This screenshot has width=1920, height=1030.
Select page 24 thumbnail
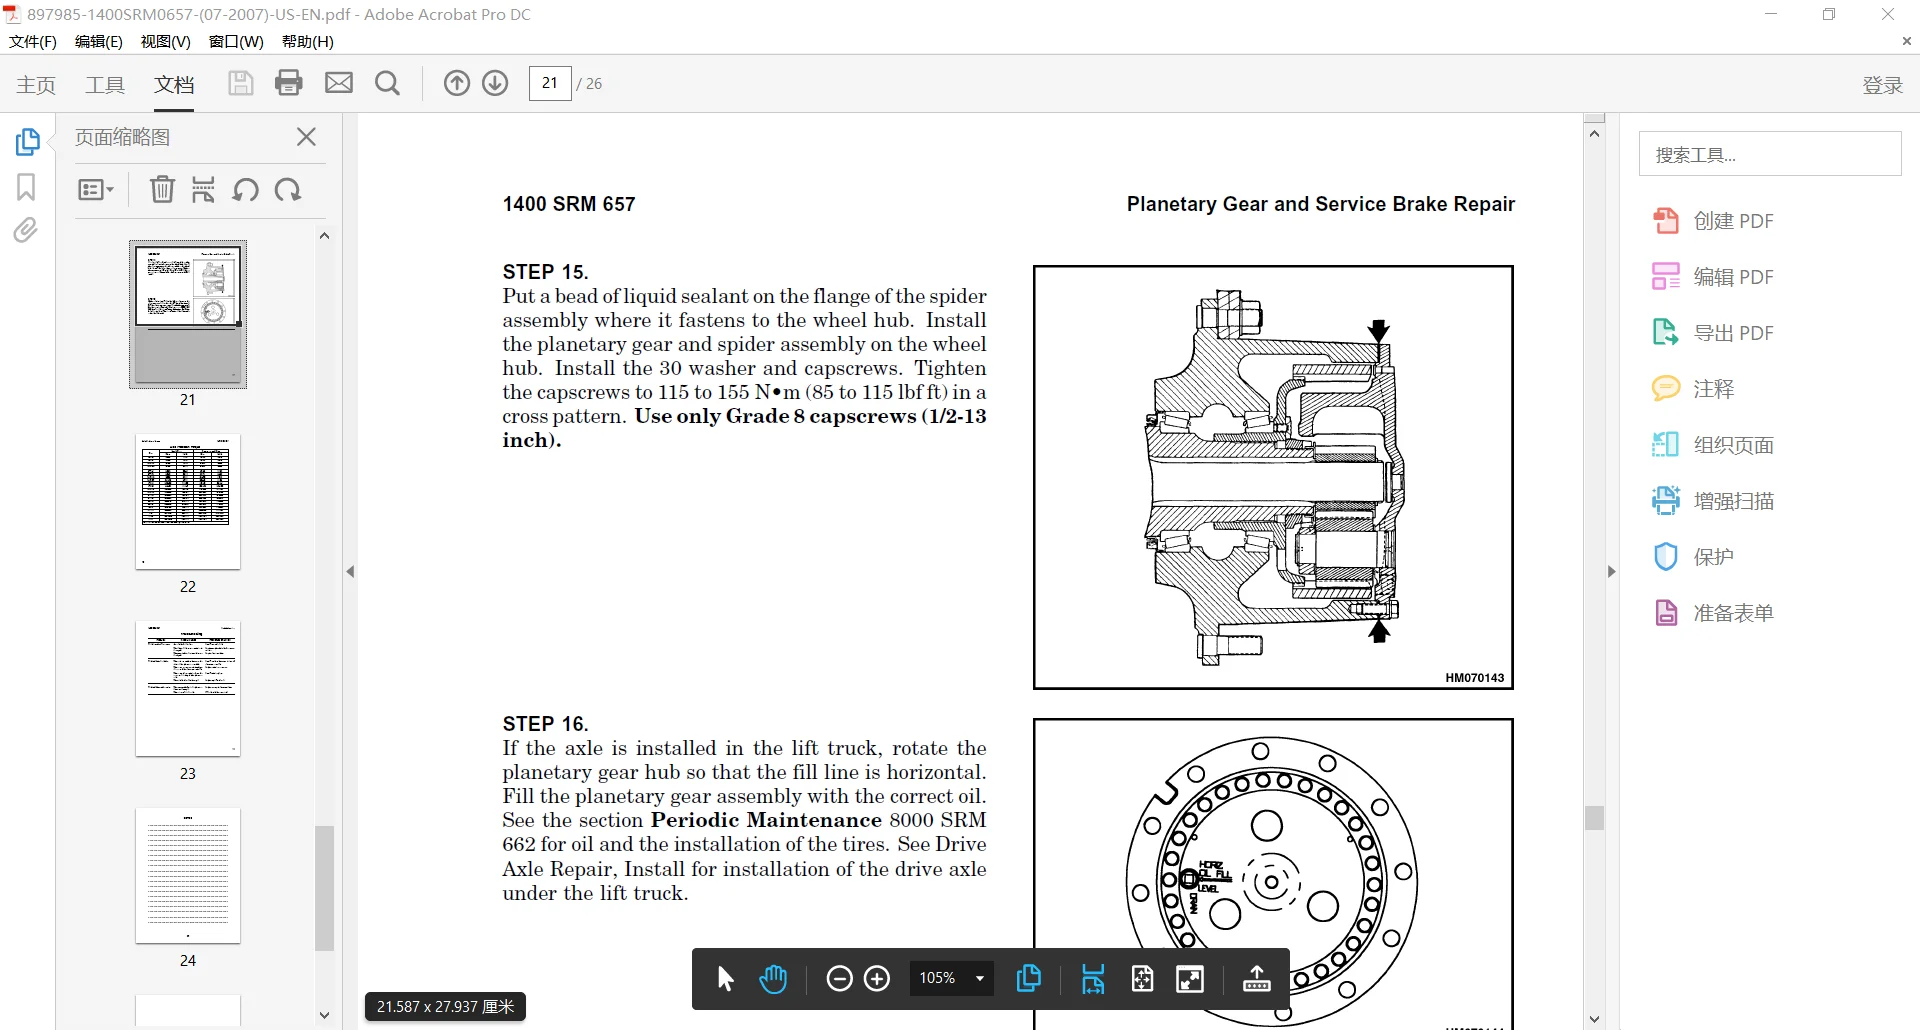click(188, 876)
